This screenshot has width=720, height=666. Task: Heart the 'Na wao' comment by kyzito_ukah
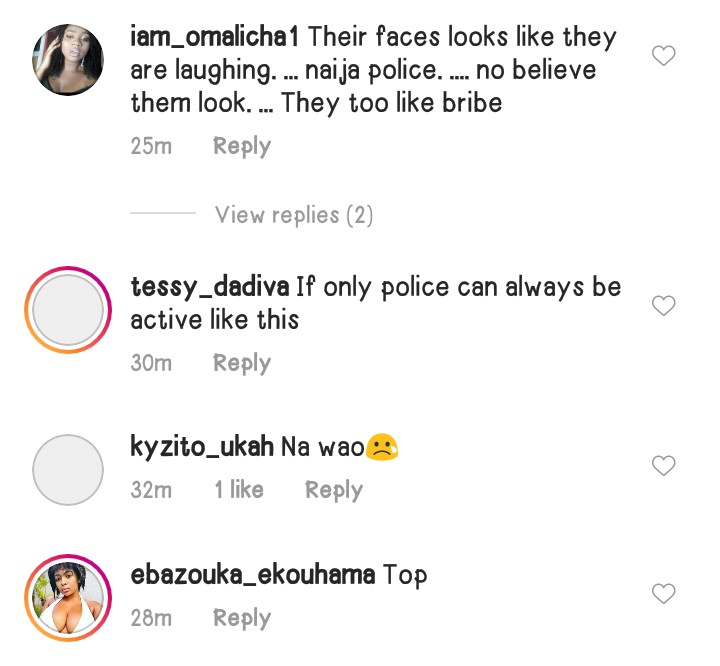pos(663,466)
